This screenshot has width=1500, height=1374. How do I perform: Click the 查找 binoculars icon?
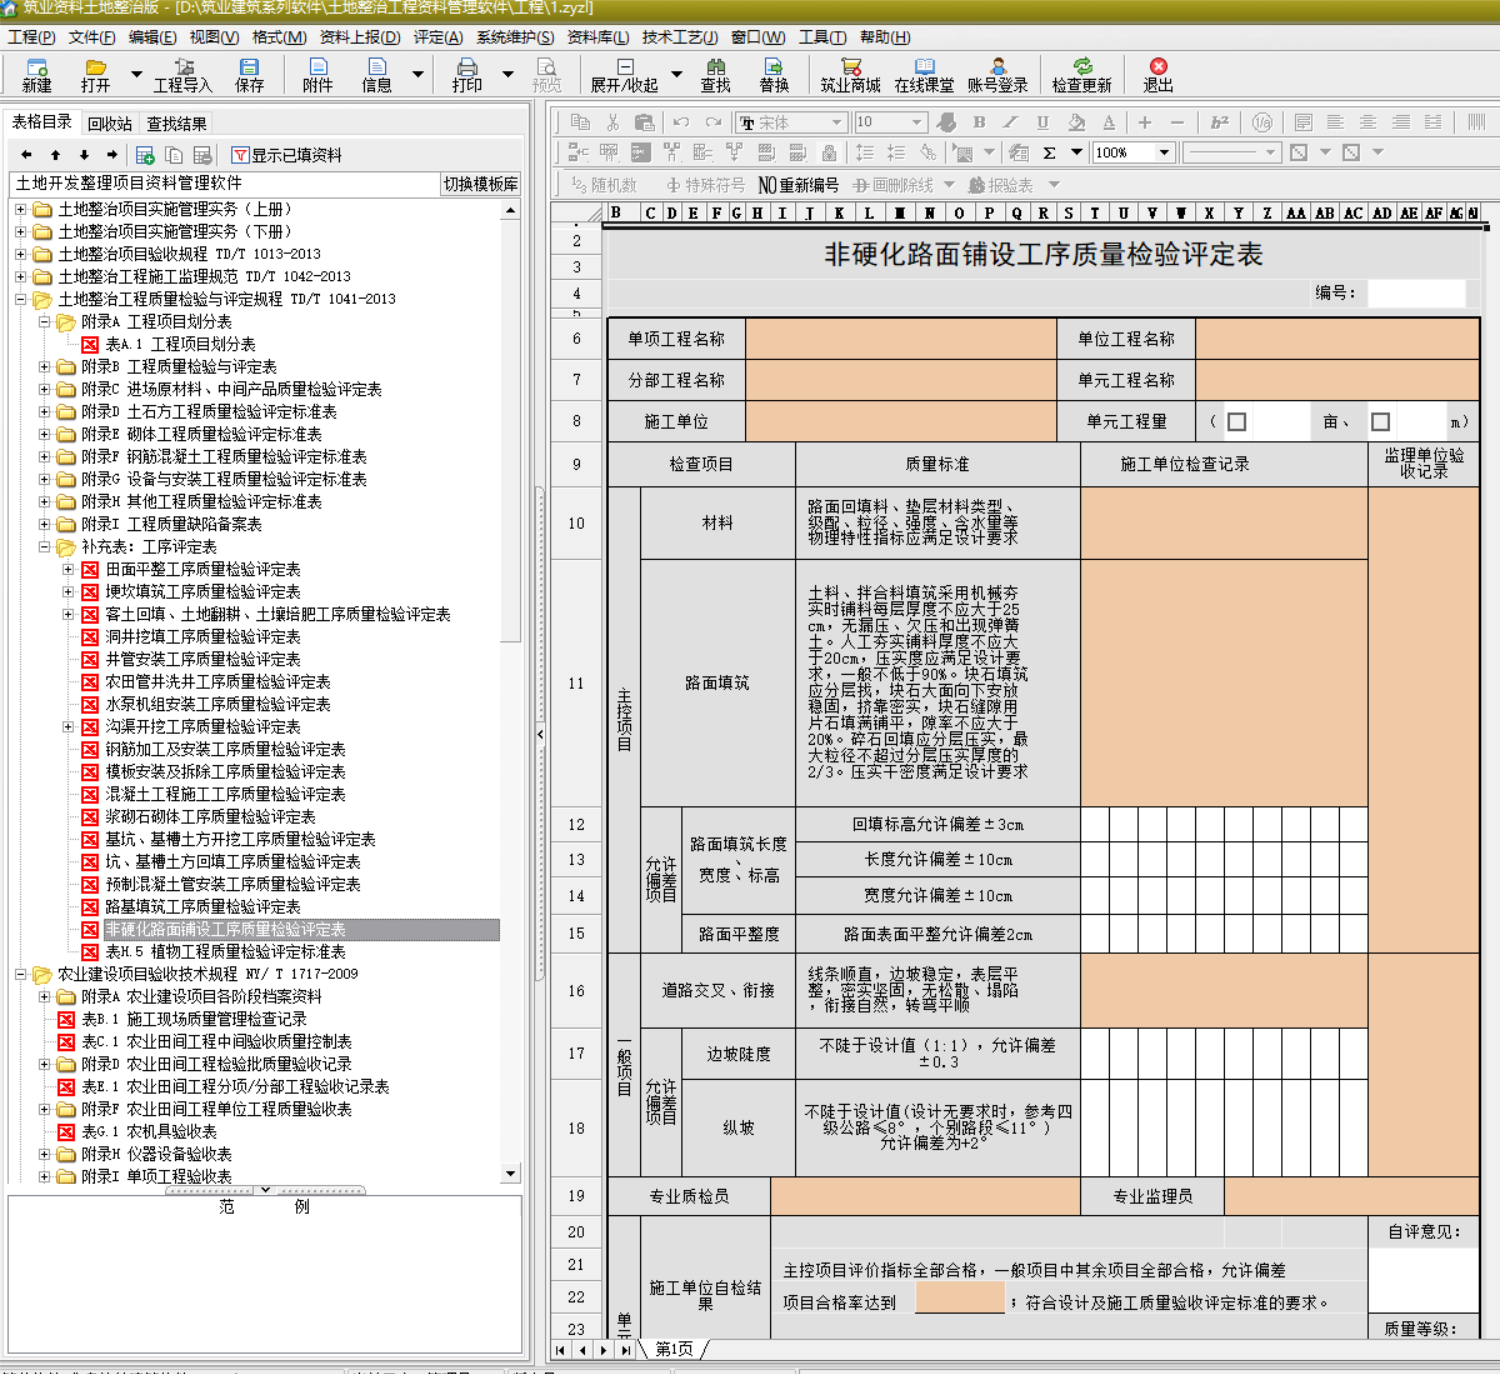coord(716,67)
